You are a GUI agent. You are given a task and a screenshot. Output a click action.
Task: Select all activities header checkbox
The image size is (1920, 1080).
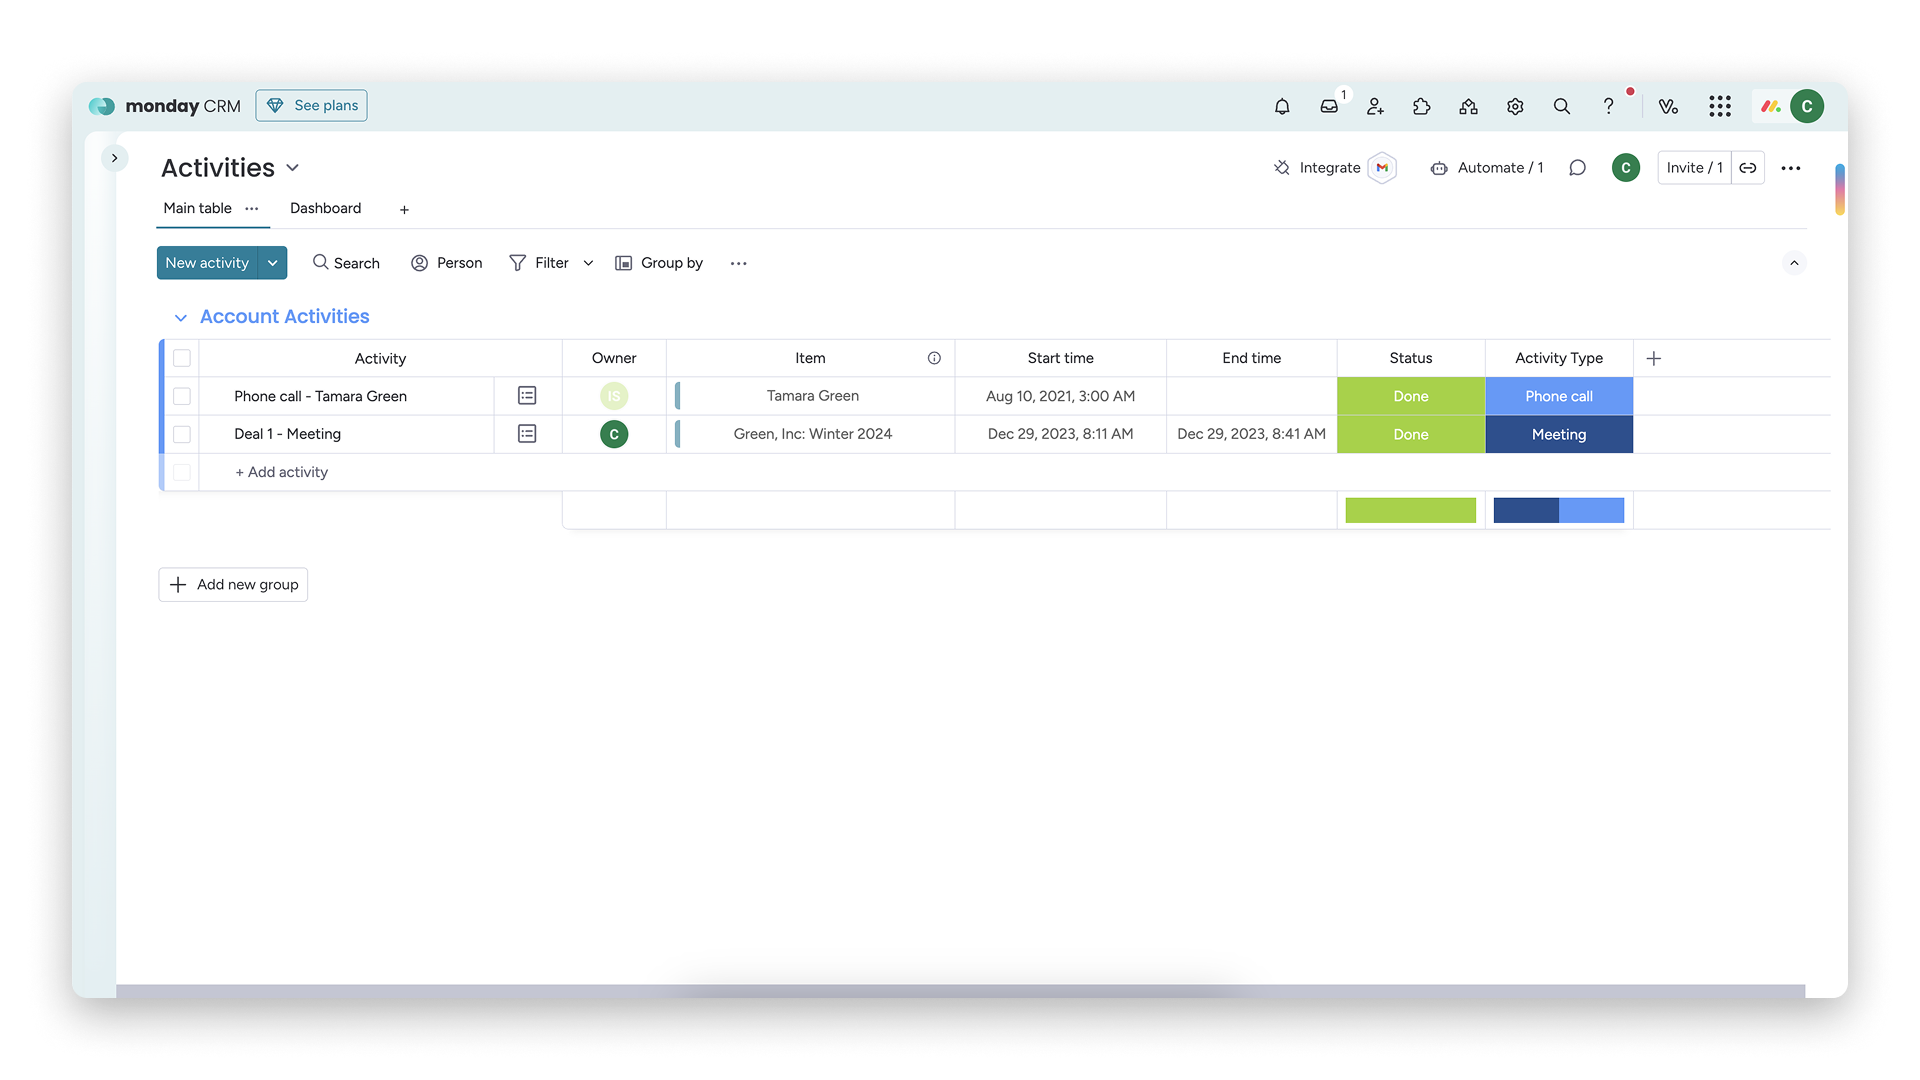[x=182, y=358]
